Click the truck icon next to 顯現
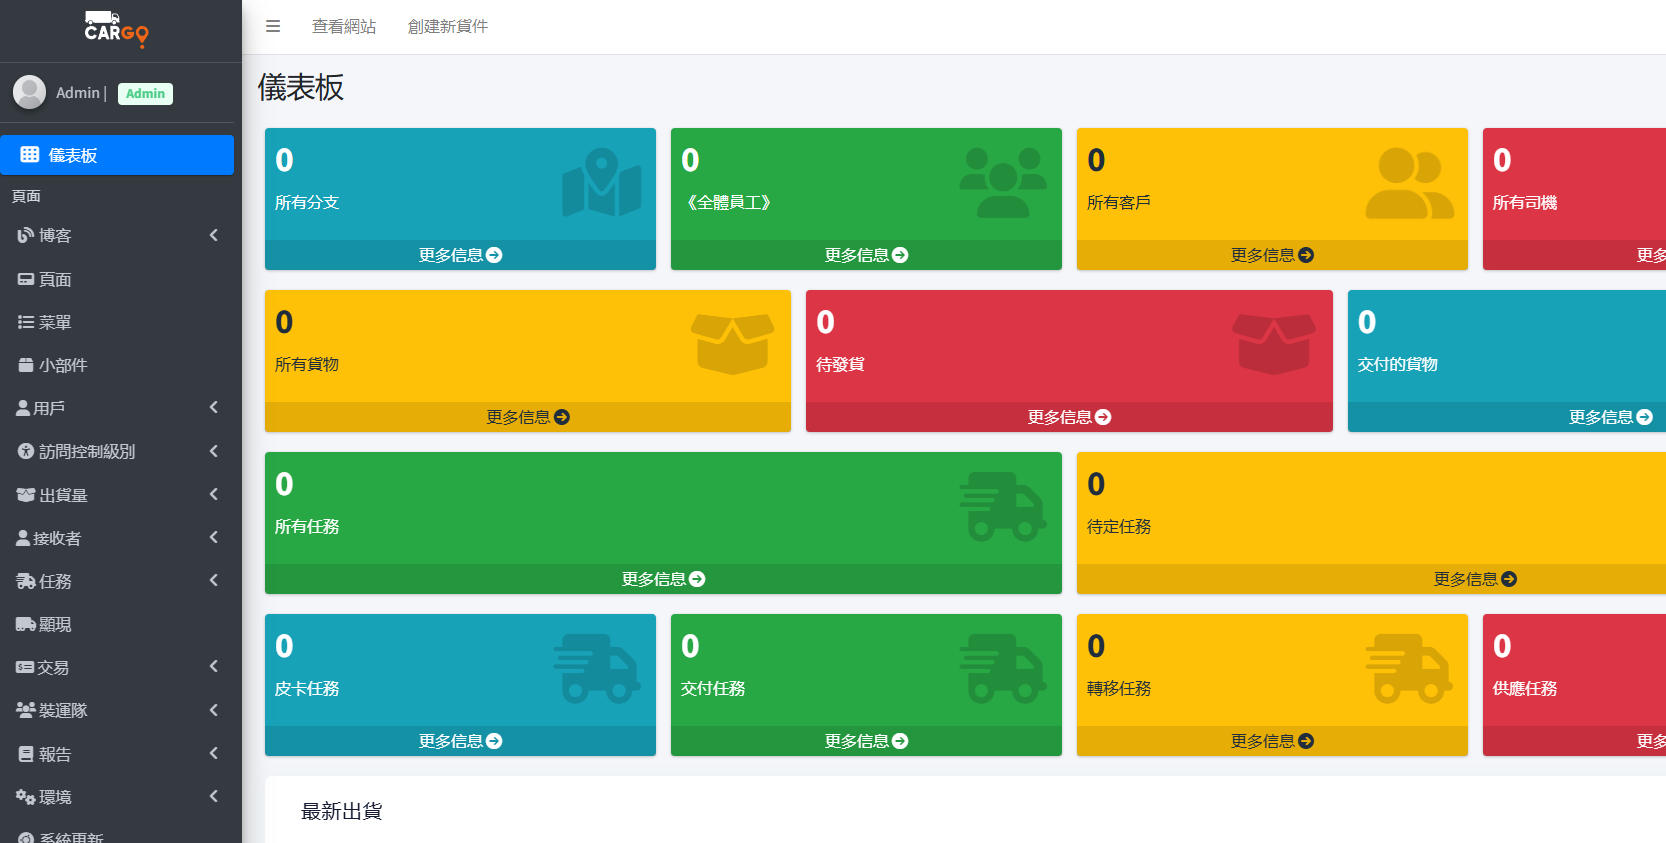Viewport: 1666px width, 843px height. pyautogui.click(x=26, y=624)
